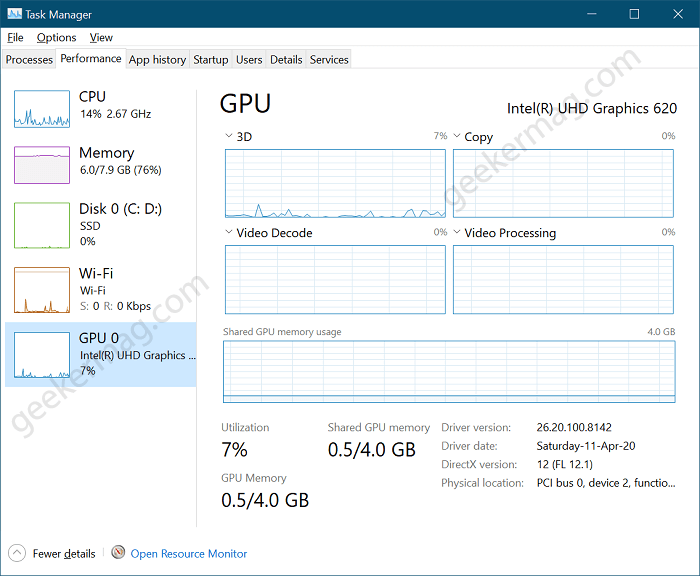Open Resource Monitor link

coord(188,554)
